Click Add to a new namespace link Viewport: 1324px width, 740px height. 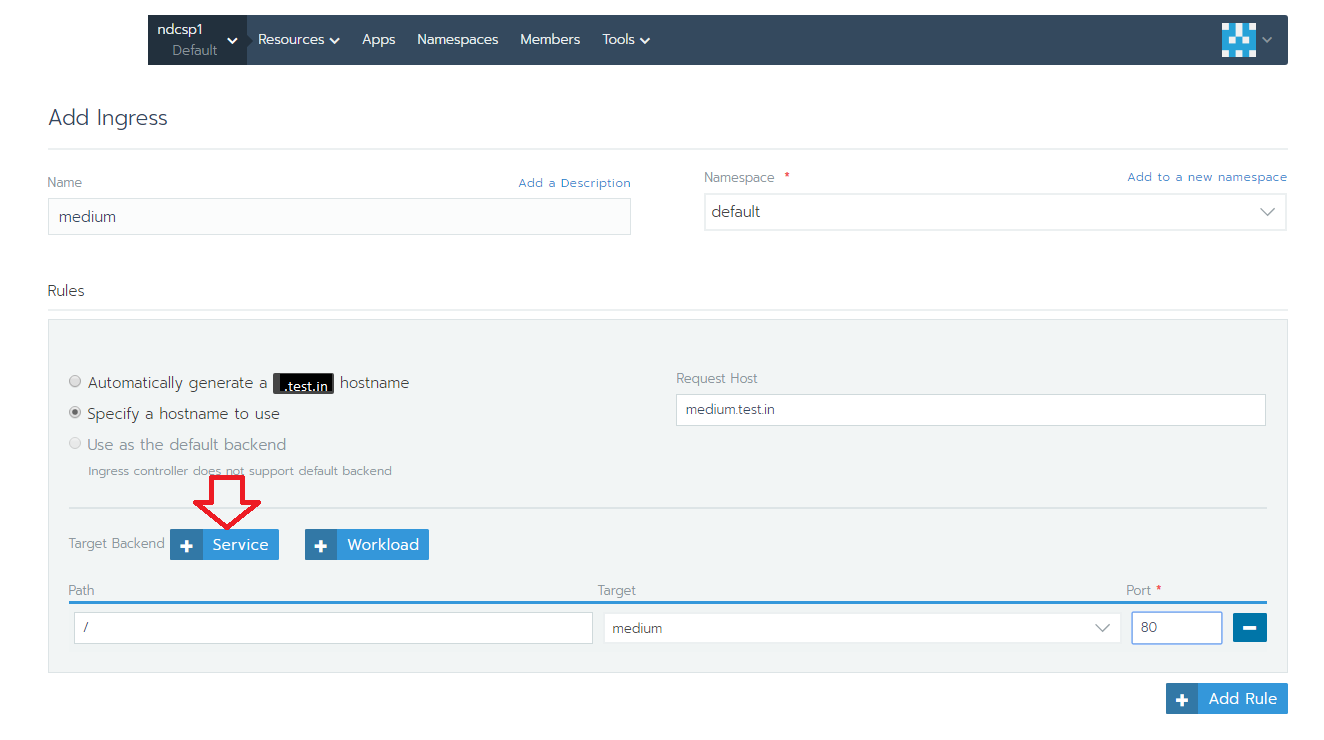tap(1207, 177)
